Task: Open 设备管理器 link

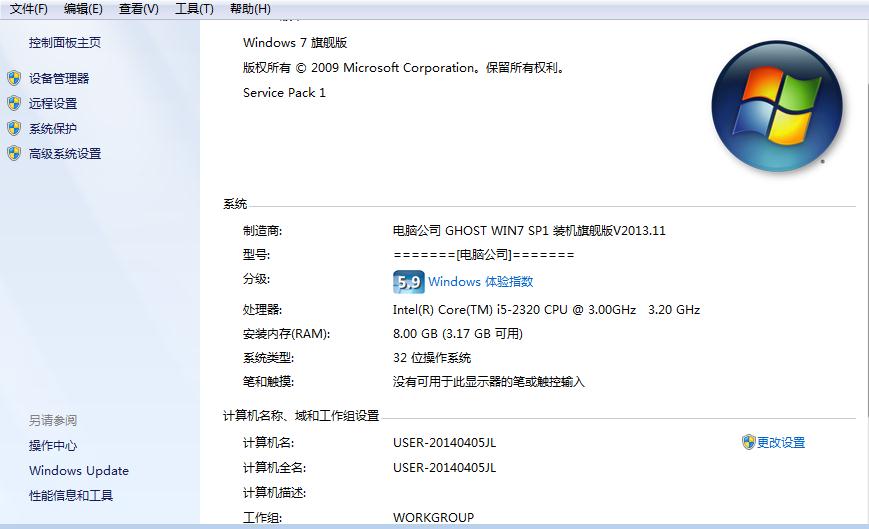Action: tap(59, 79)
